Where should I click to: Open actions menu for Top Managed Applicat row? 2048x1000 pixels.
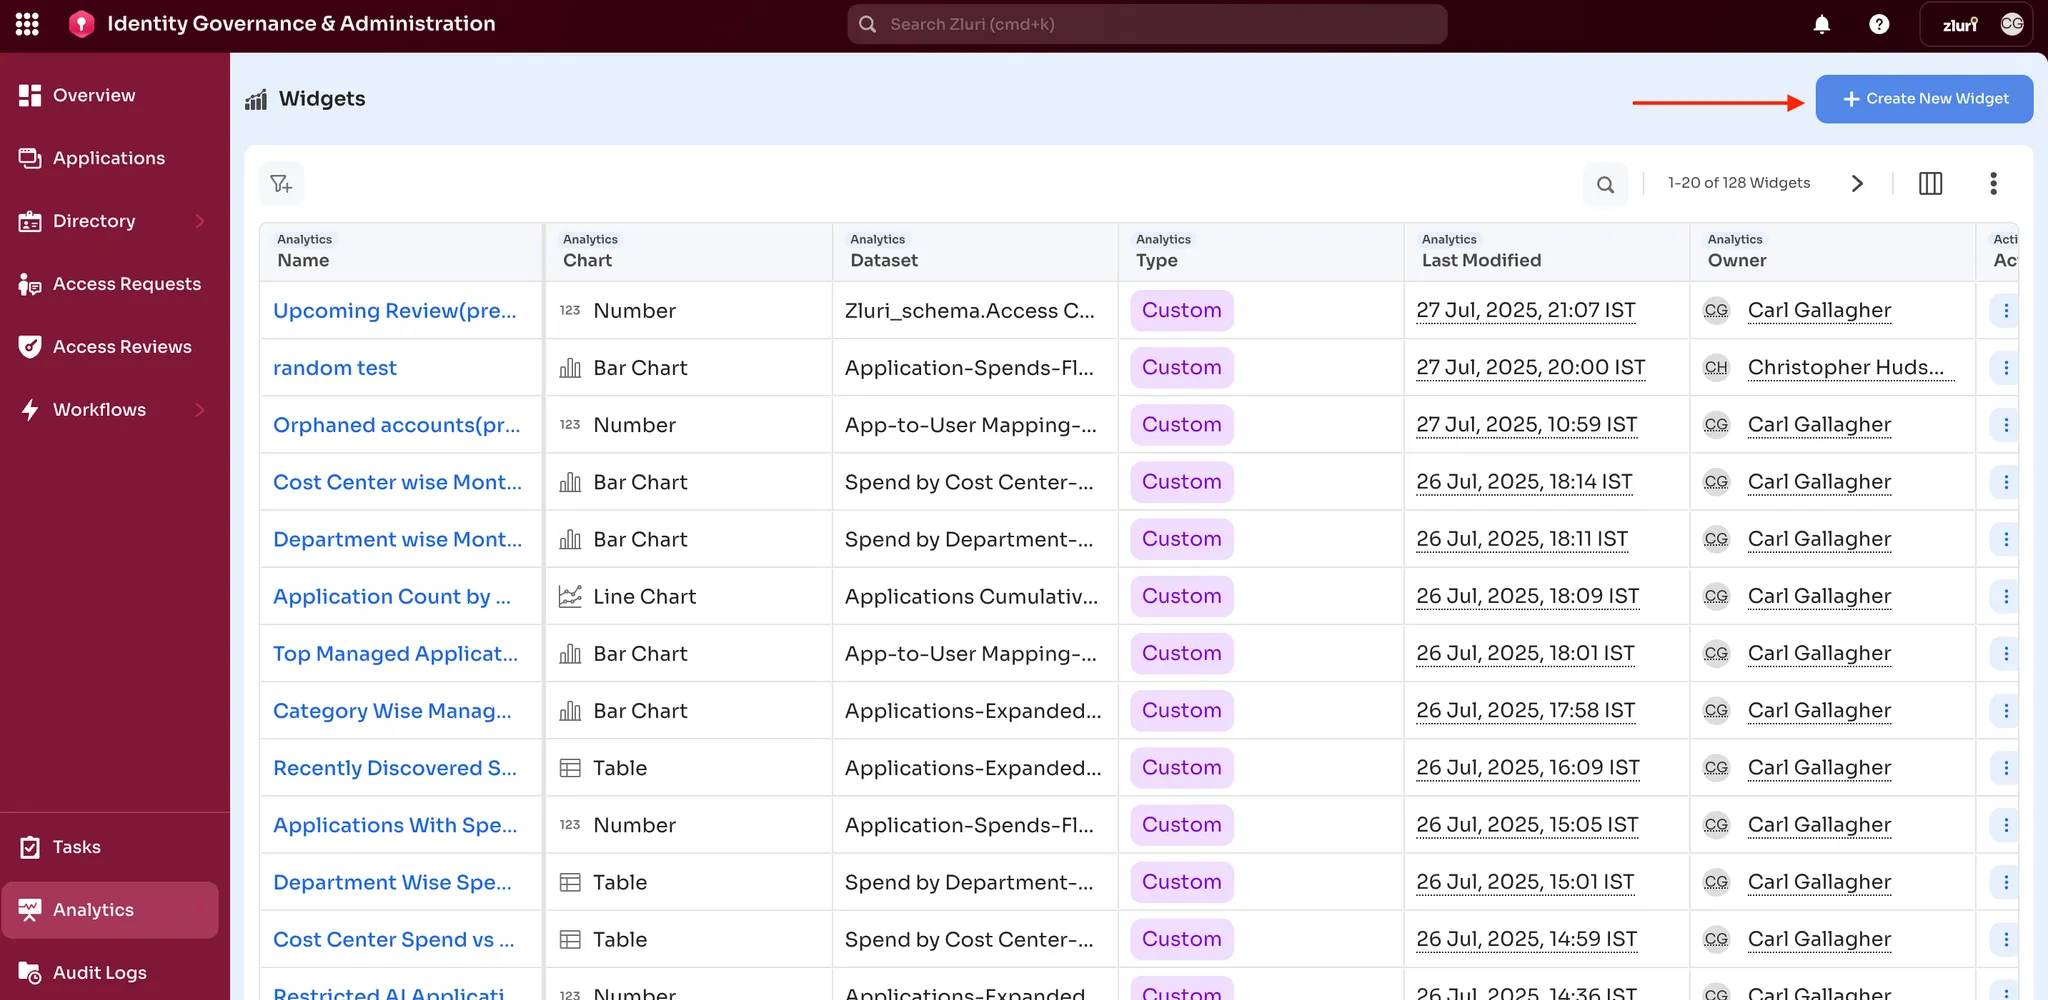(x=2005, y=654)
